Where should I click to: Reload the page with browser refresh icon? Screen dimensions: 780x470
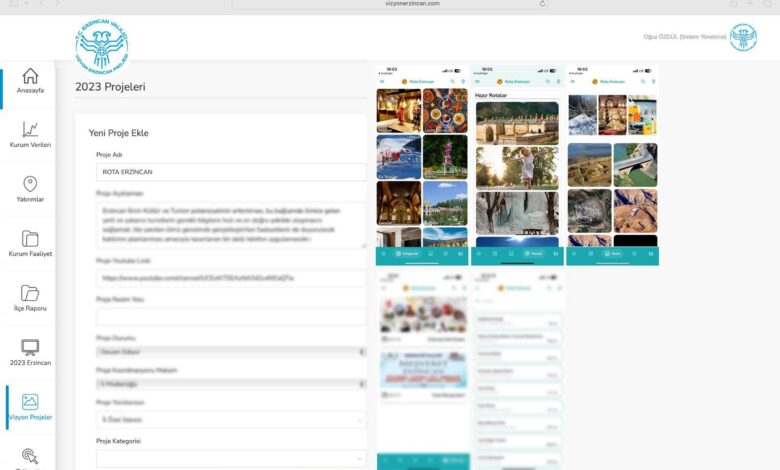coord(543,4)
